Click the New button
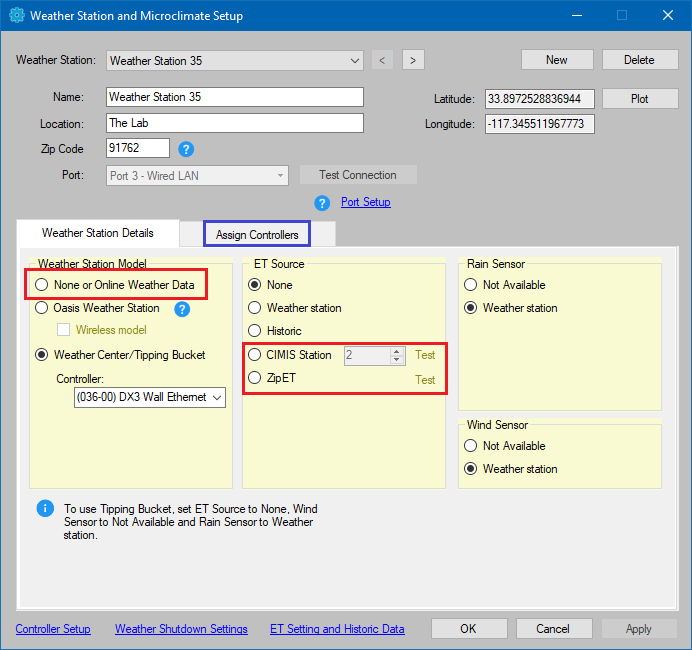 (x=557, y=60)
